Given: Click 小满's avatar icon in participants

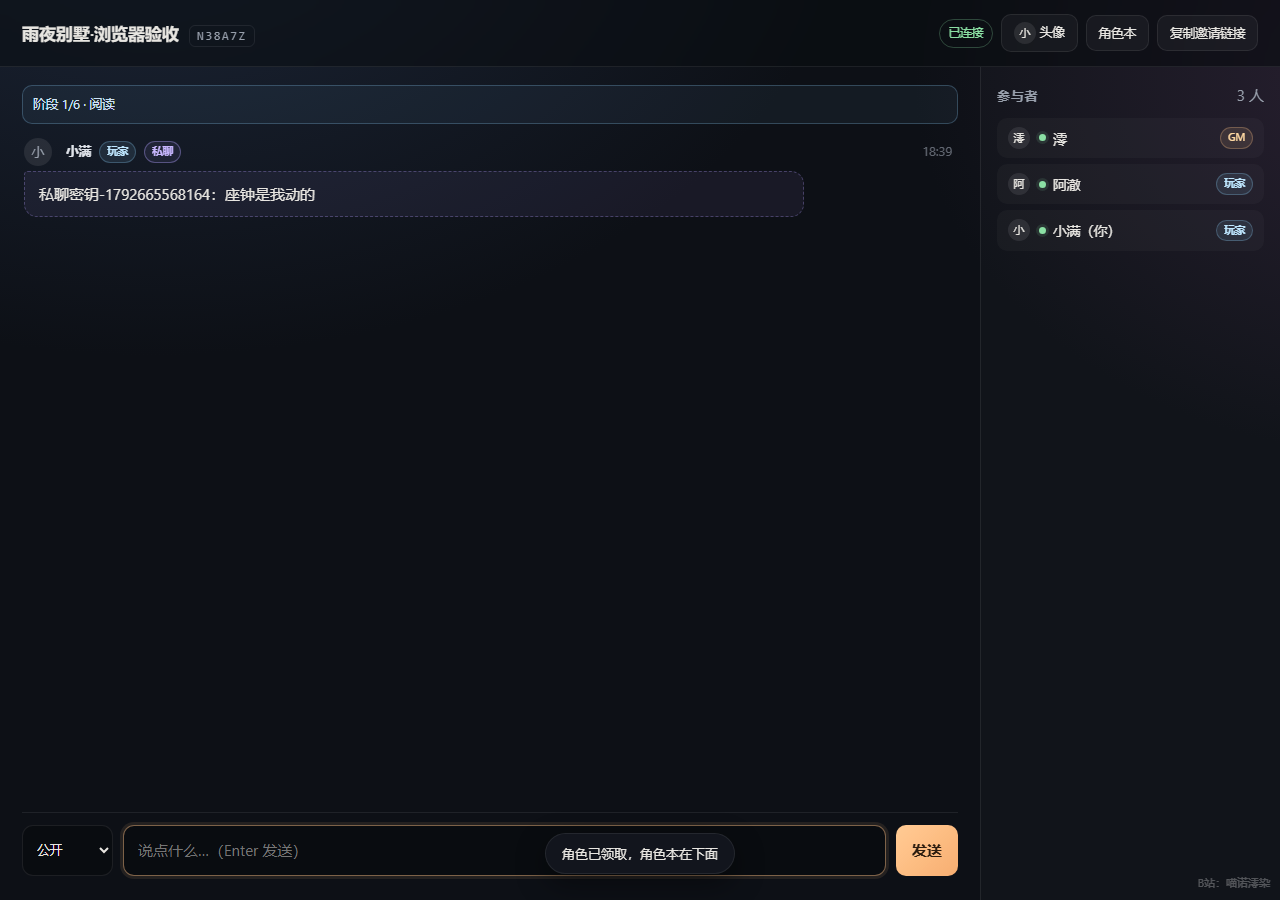Looking at the screenshot, I should tap(1019, 230).
